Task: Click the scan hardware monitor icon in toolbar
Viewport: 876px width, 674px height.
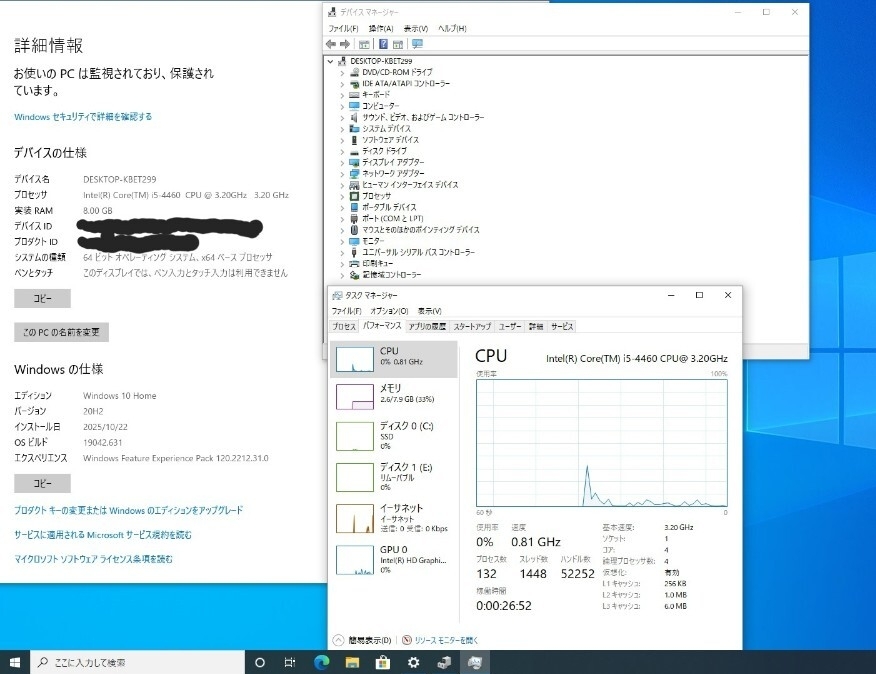Action: pos(417,44)
